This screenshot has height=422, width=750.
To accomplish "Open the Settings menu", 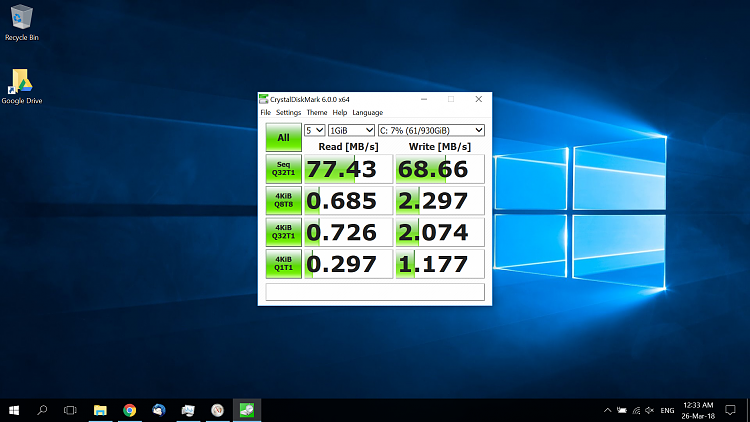I will point(288,112).
